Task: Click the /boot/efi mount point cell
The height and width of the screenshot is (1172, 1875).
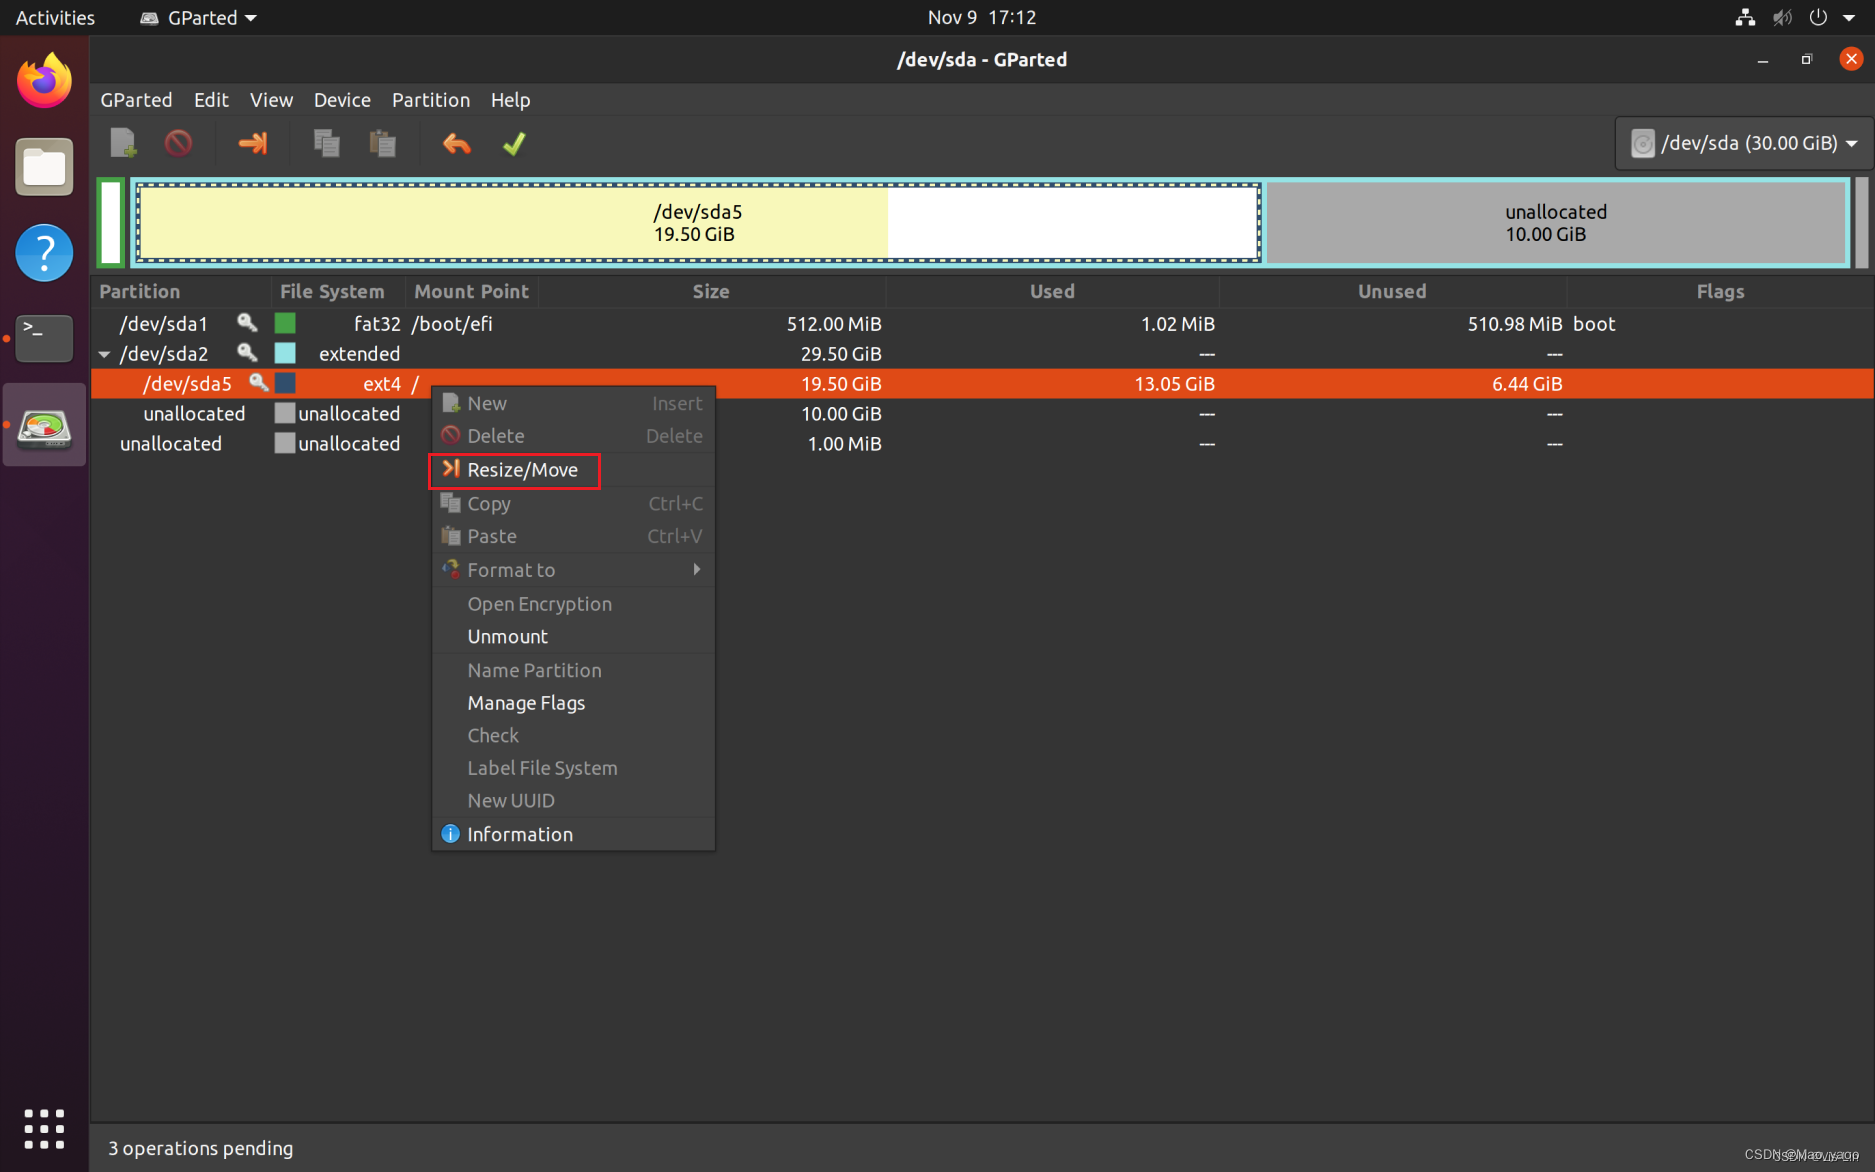Action: [452, 323]
